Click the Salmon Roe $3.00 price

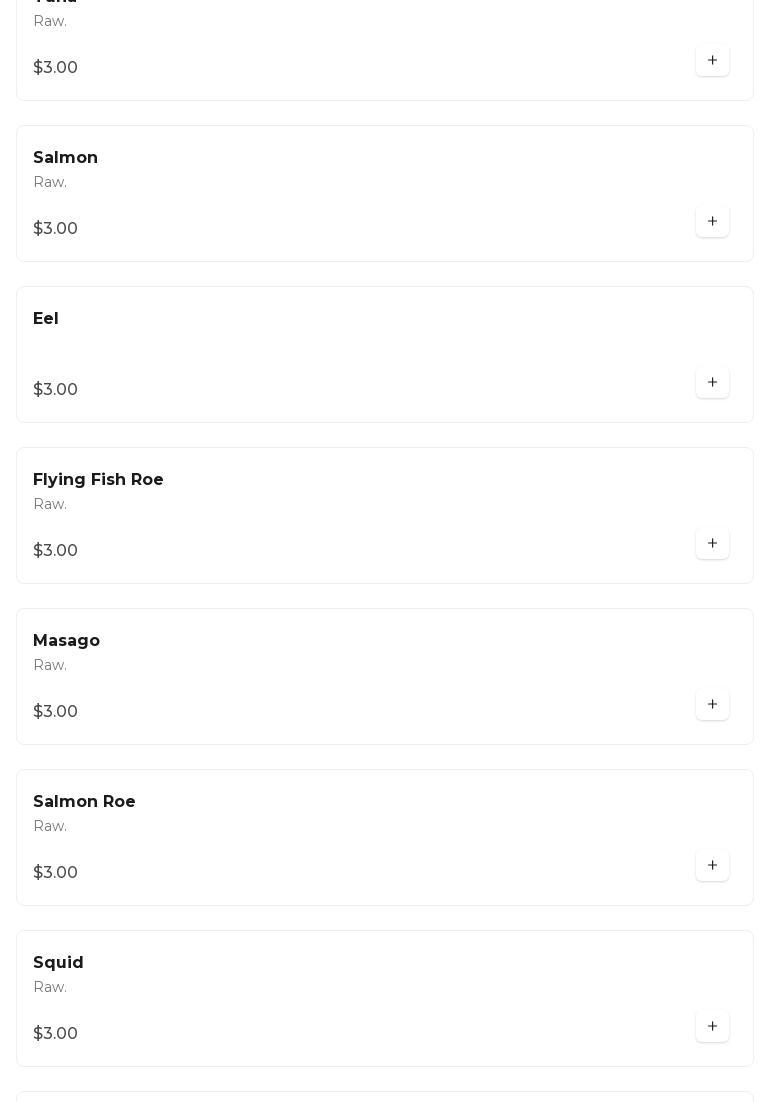[56, 873]
